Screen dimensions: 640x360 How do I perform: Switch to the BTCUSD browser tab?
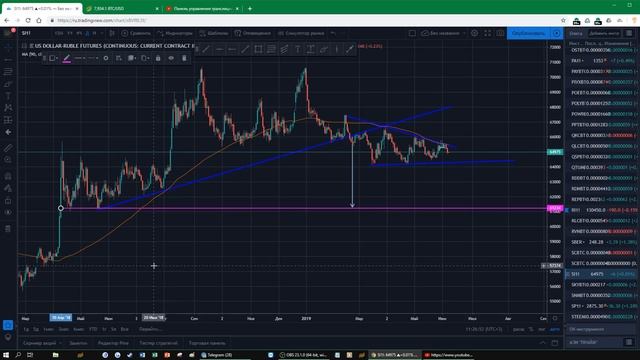(122, 8)
